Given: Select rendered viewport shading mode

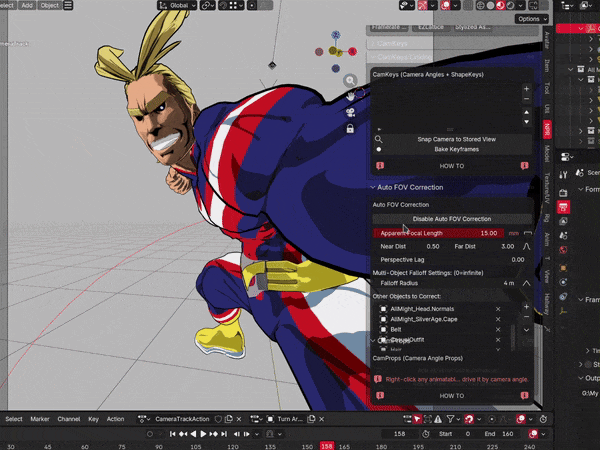Looking at the screenshot, I should pos(510,6).
